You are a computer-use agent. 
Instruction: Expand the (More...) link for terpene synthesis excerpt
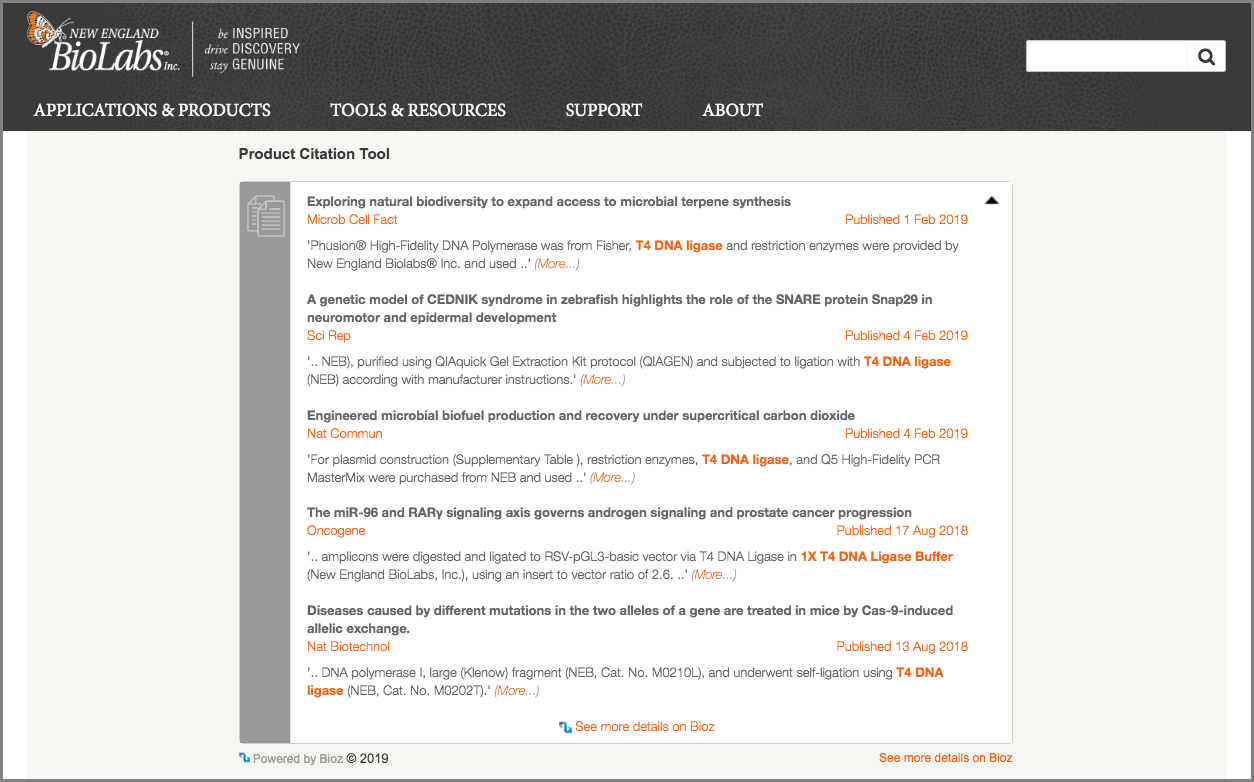(x=556, y=264)
